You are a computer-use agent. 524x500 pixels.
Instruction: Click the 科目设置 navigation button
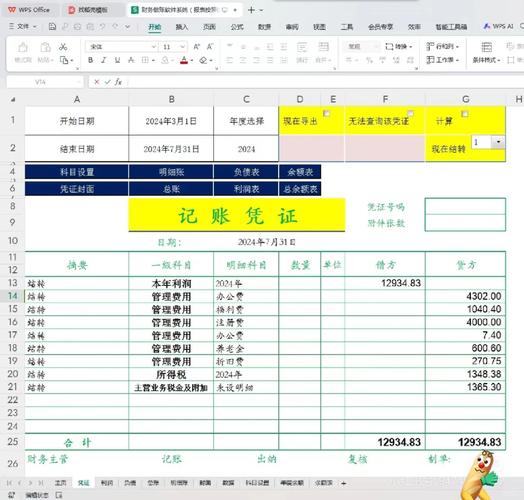tap(77, 172)
